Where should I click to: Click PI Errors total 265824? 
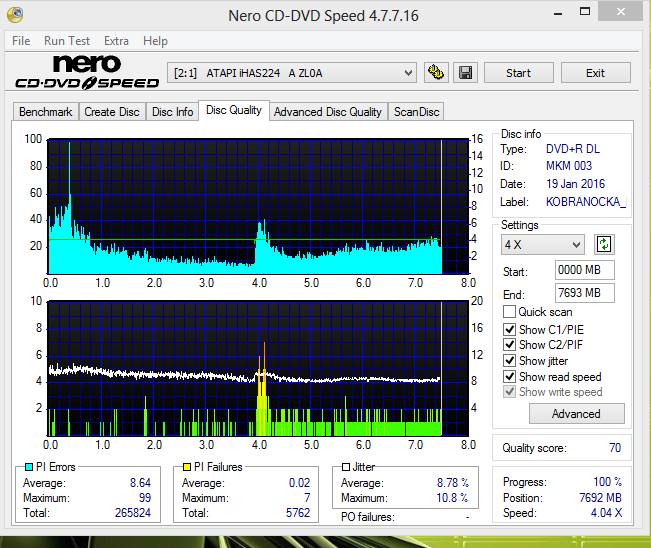coord(133,513)
